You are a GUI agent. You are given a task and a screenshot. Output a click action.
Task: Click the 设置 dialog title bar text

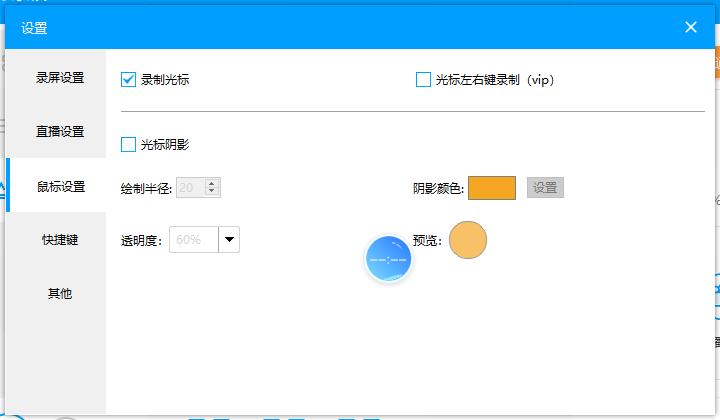(34, 28)
